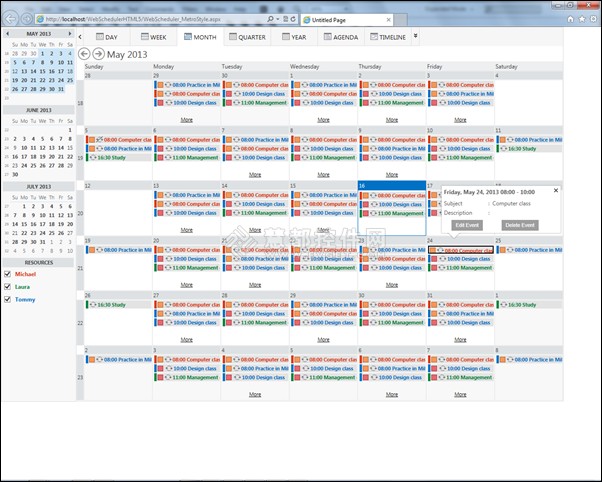This screenshot has height=482, width=602.
Task: Select week number 21 row header
Action: 80,268
